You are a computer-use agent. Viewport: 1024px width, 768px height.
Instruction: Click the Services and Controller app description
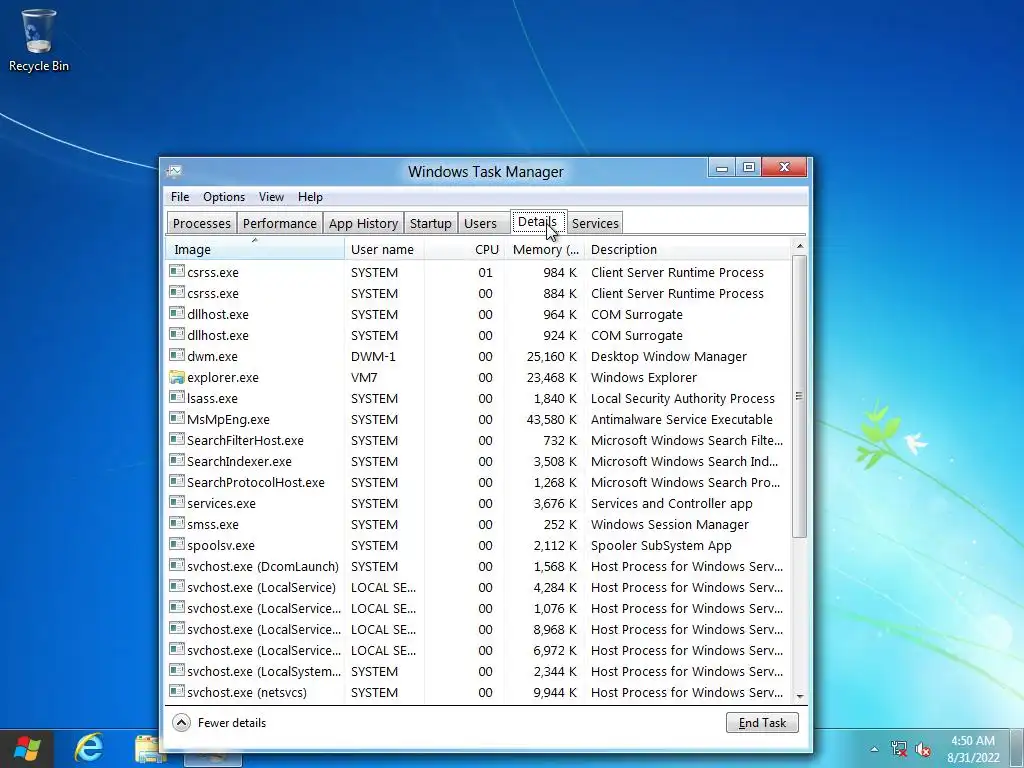(x=671, y=504)
